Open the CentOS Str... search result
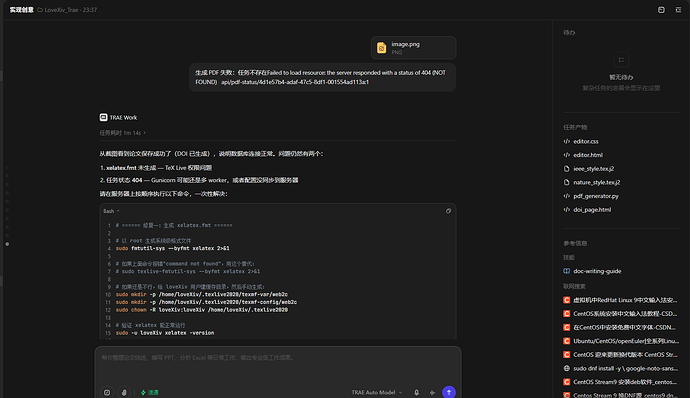 coord(625,354)
